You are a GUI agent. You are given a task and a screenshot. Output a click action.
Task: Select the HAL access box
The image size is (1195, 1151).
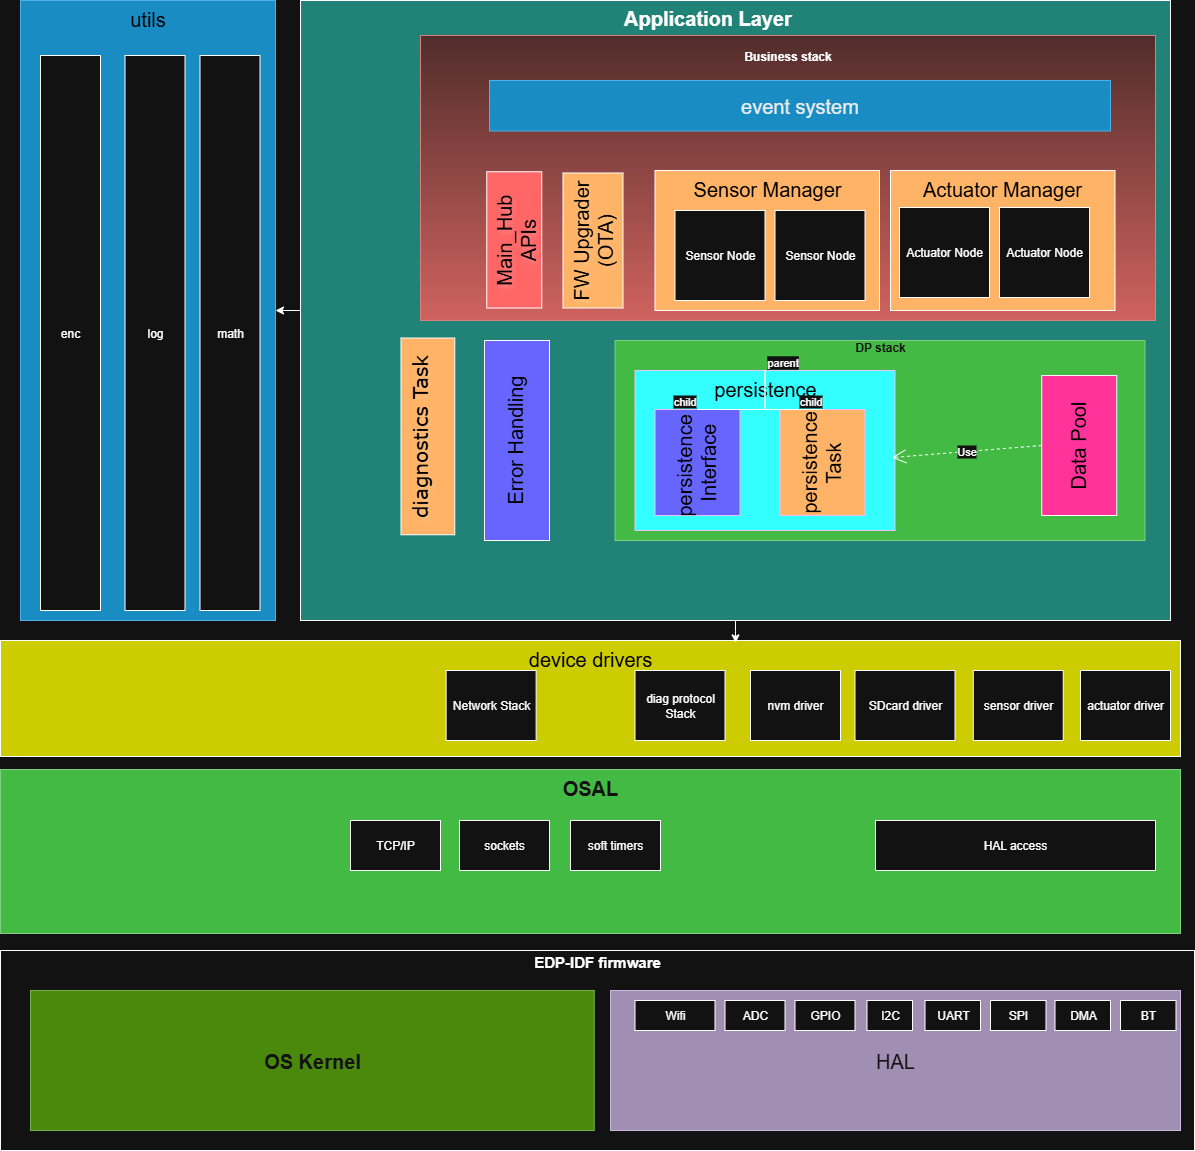click(x=1015, y=845)
